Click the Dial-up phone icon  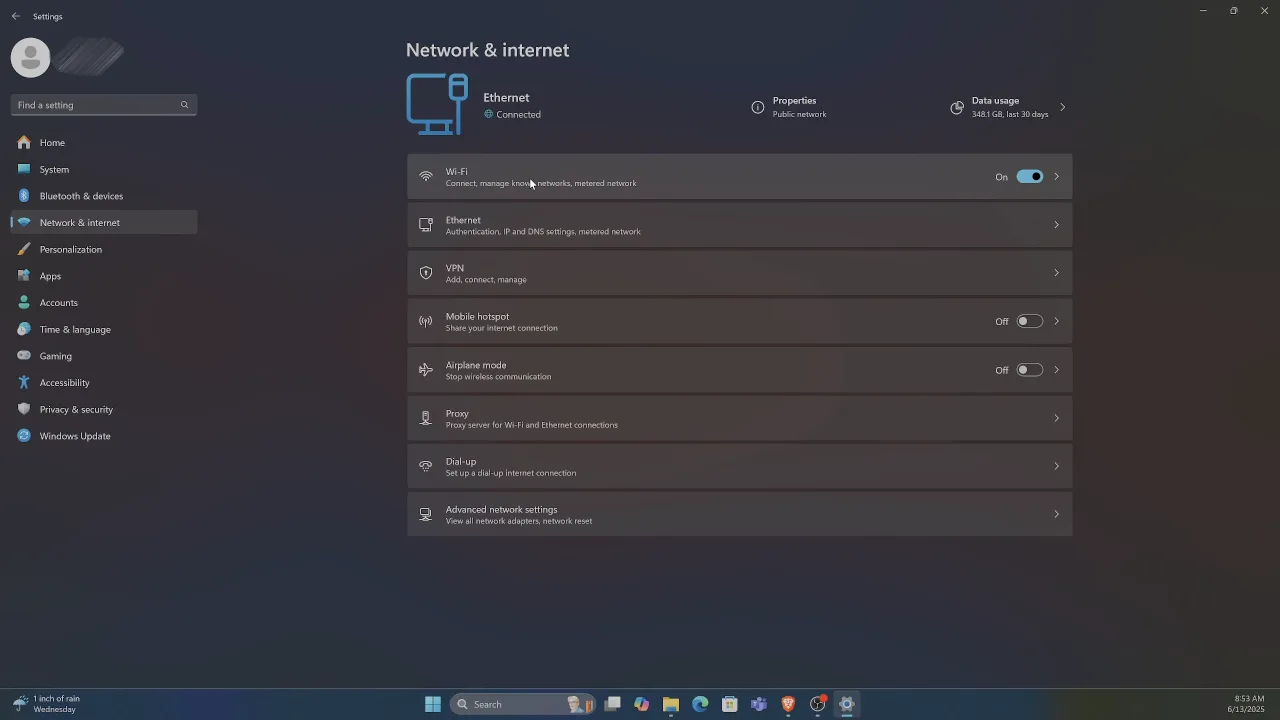click(x=425, y=466)
